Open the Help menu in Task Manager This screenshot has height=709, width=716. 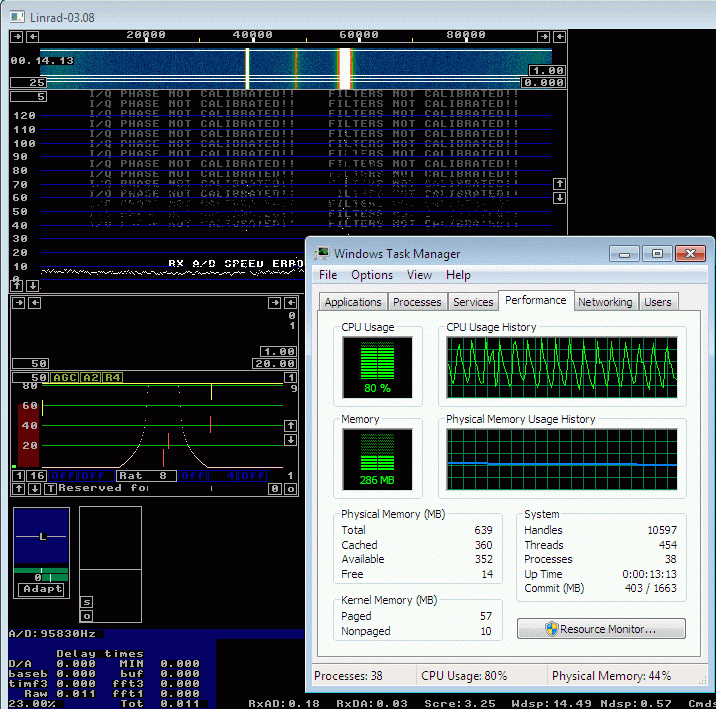(458, 275)
